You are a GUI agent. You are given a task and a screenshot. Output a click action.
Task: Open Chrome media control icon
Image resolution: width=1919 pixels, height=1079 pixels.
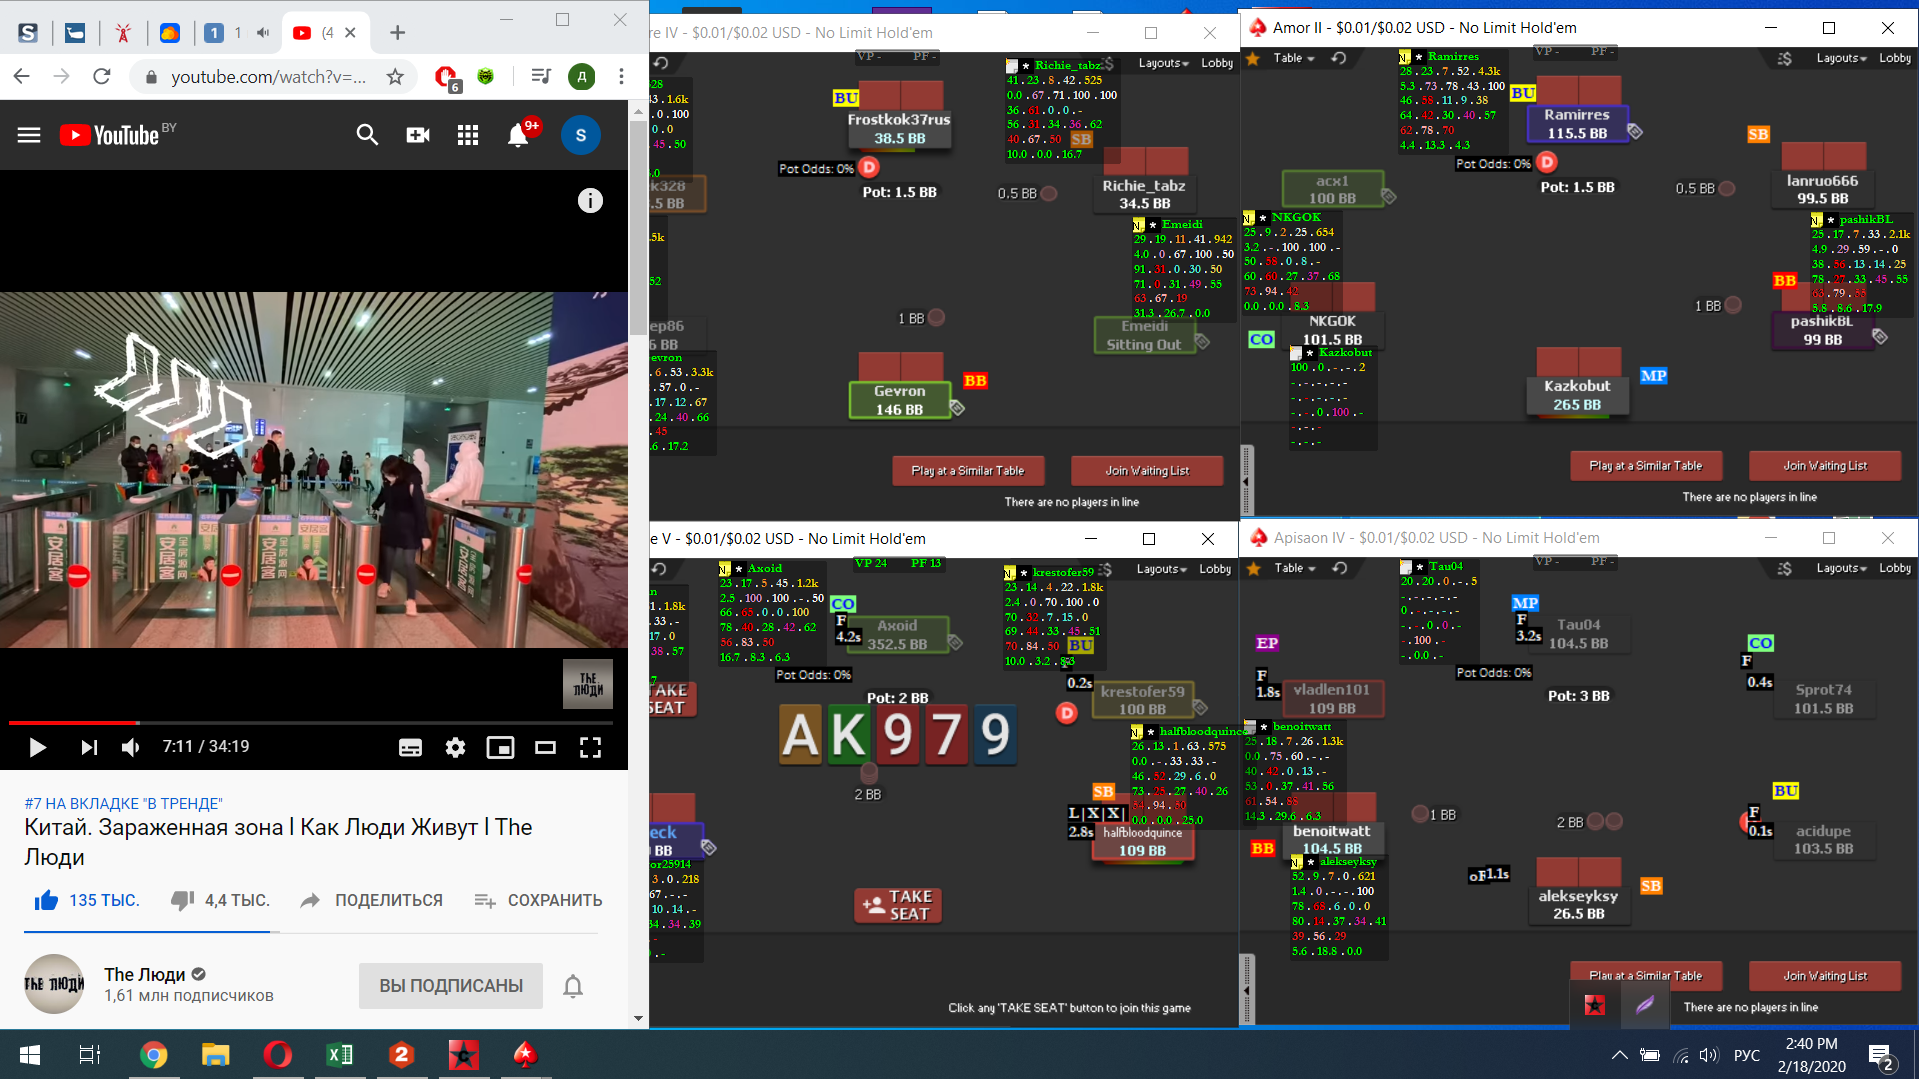(541, 77)
